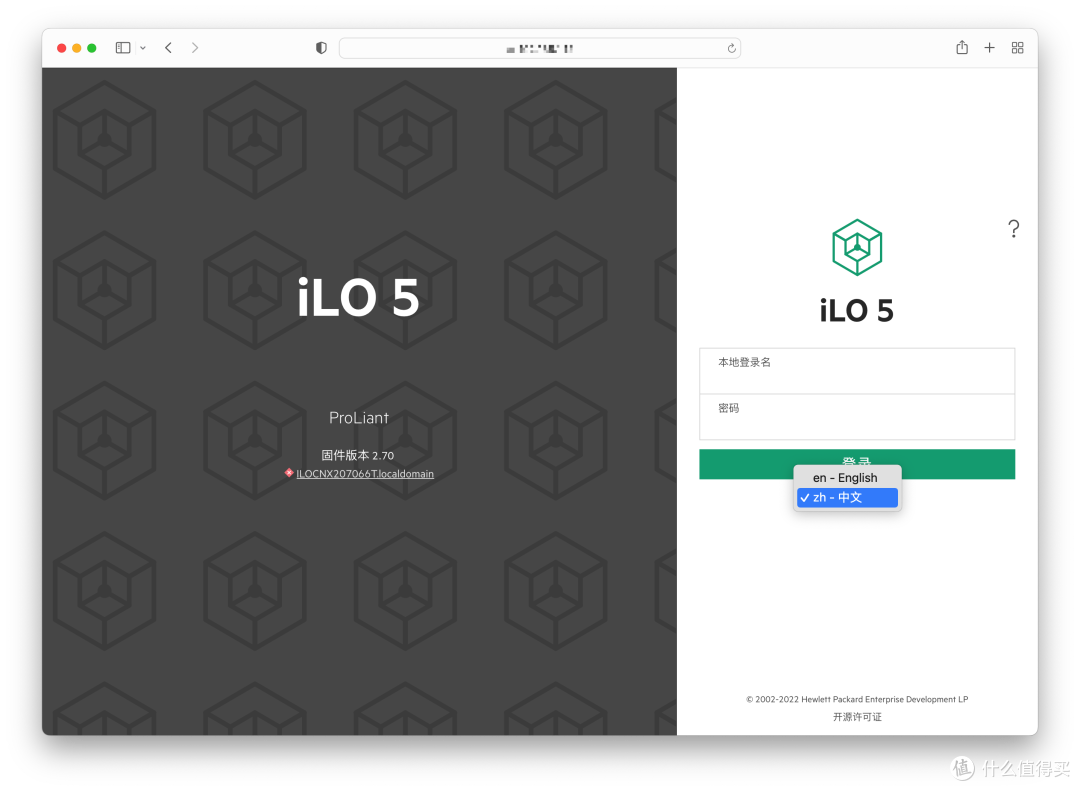This screenshot has height=791, width=1080.
Task: Open the privacy report shield icon
Action: click(321, 48)
